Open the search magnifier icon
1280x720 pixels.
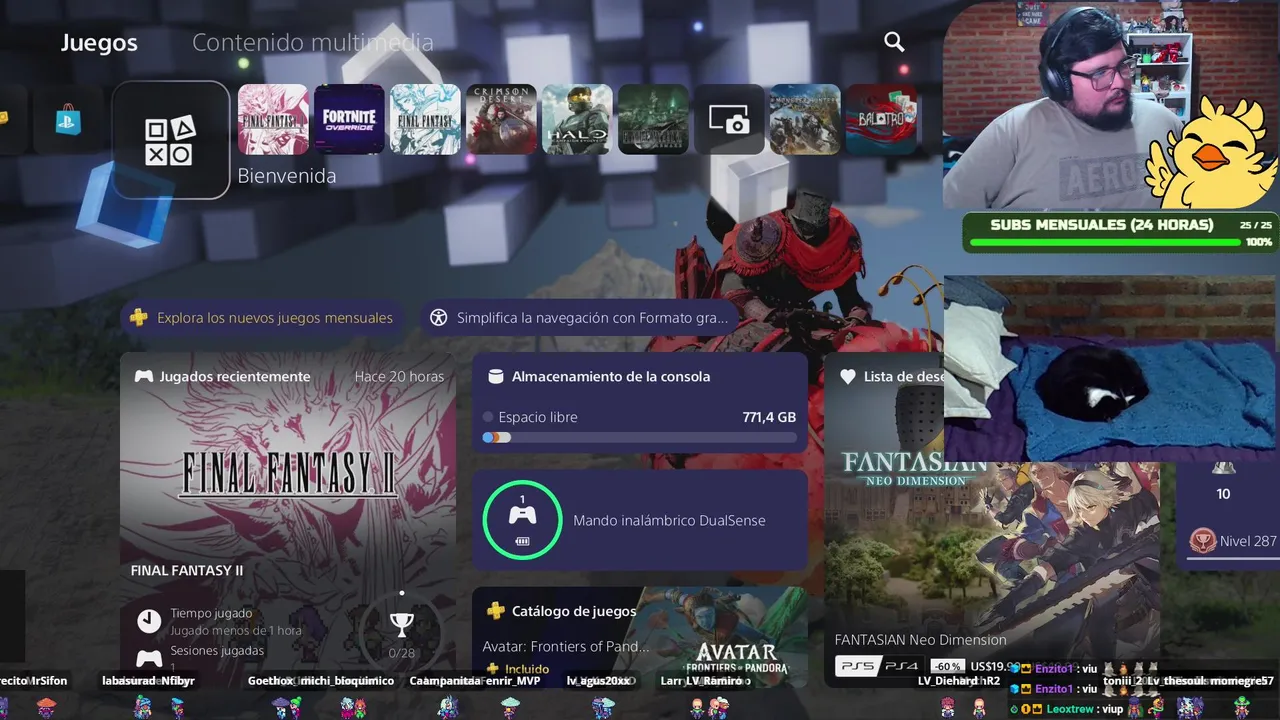click(894, 42)
